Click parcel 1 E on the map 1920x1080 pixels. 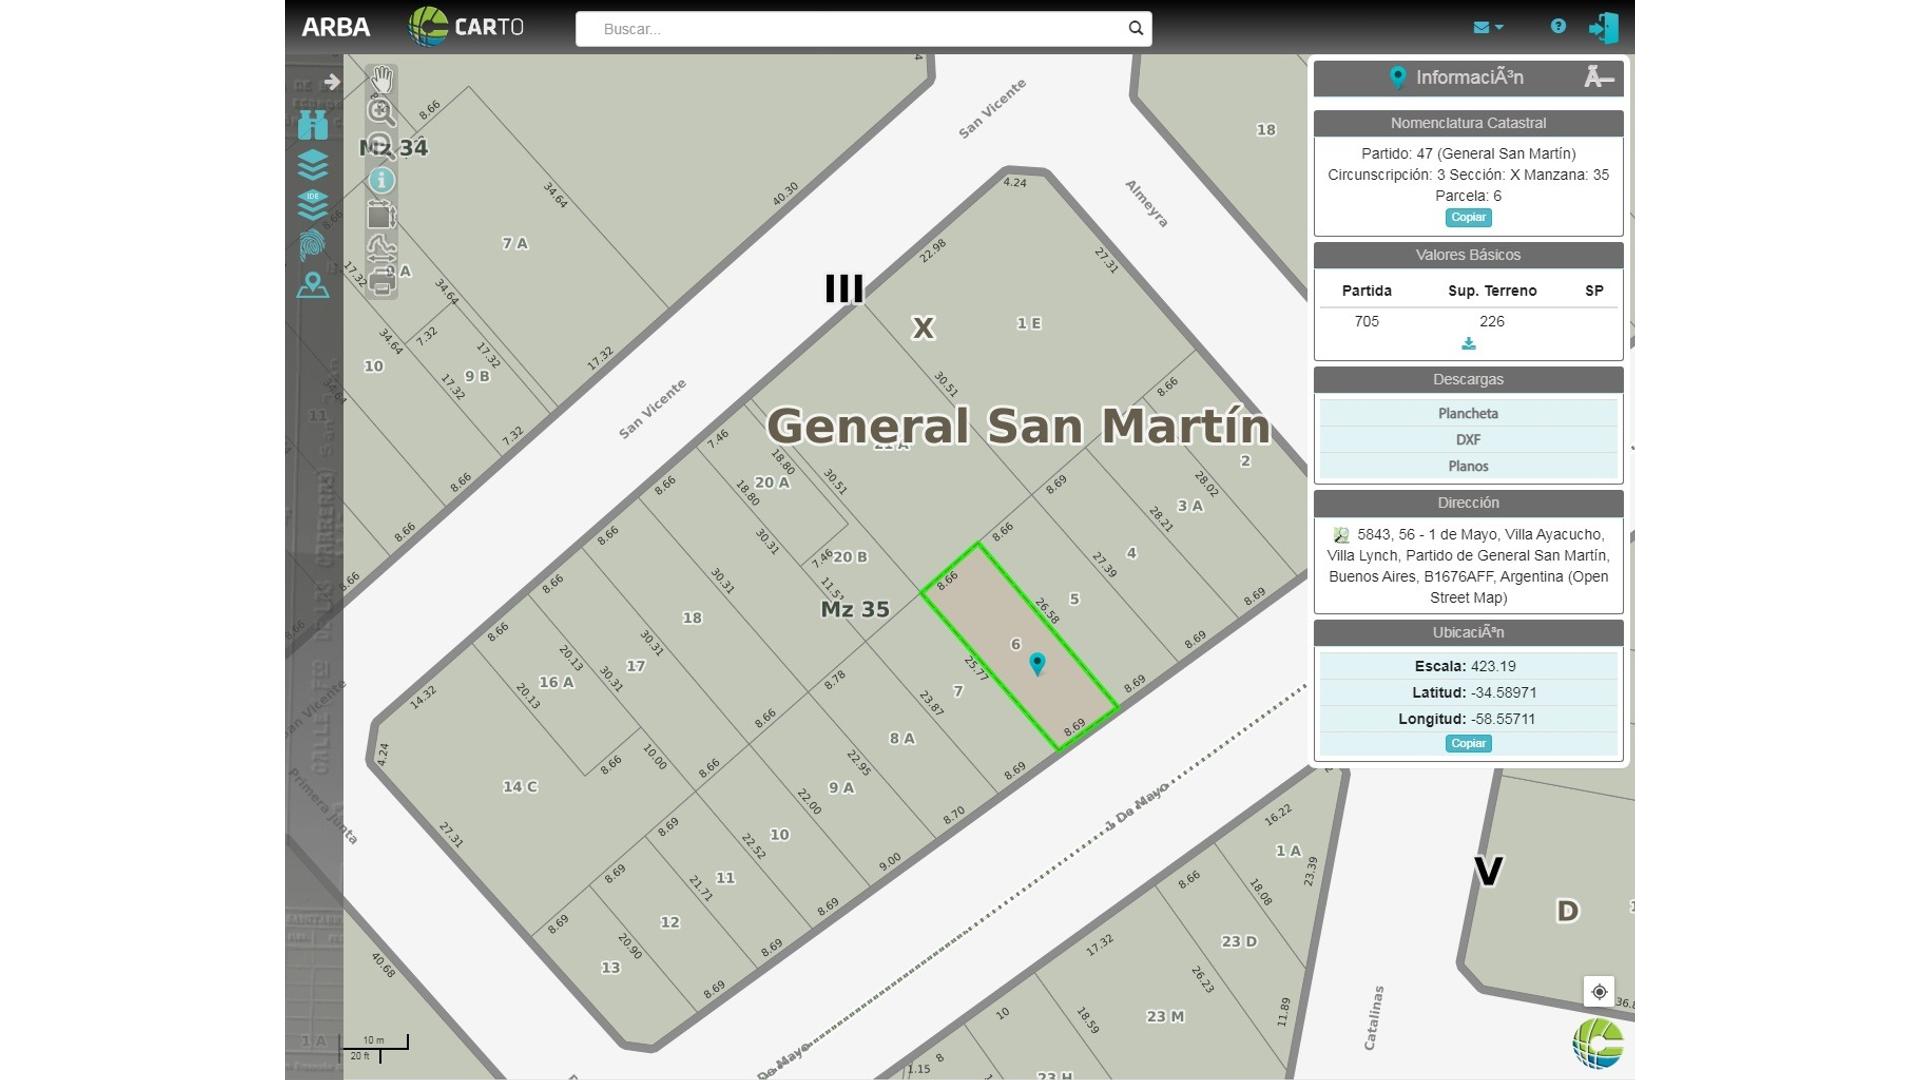pyautogui.click(x=1029, y=323)
